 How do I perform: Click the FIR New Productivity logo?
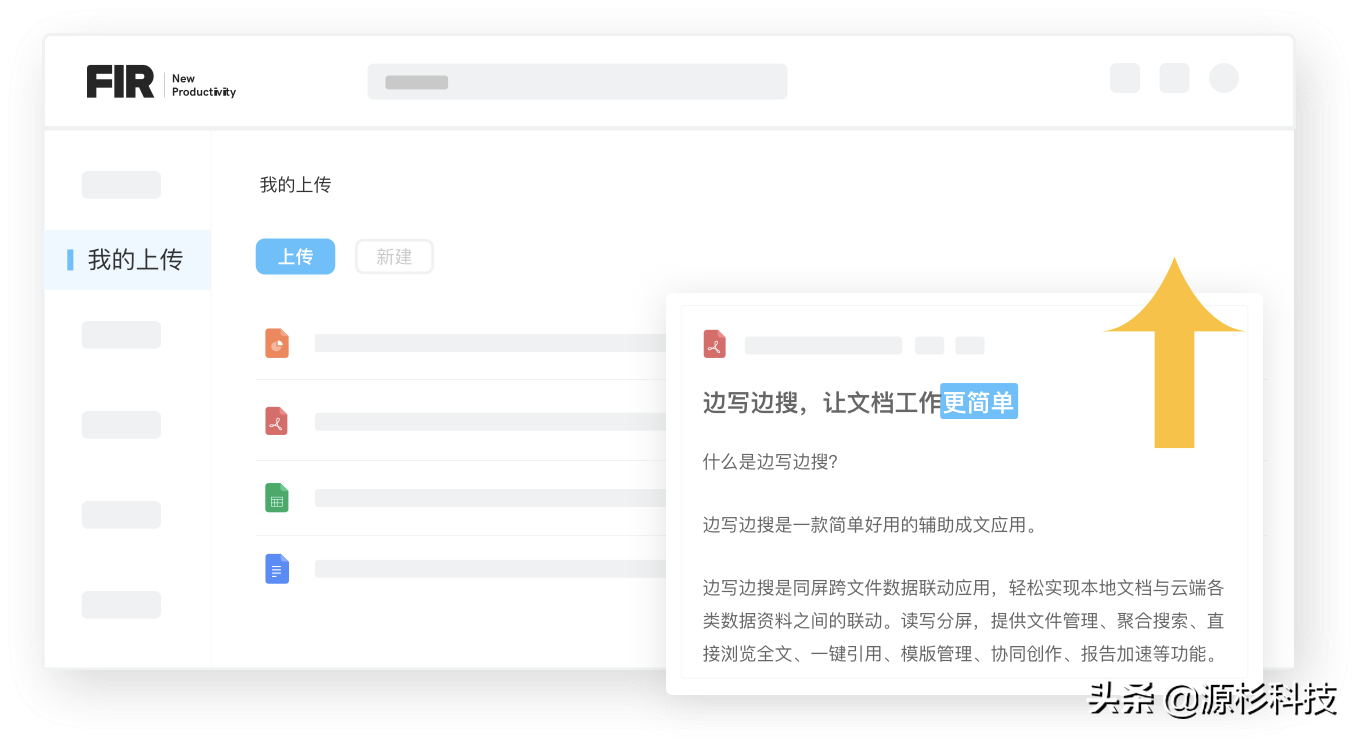click(x=161, y=82)
